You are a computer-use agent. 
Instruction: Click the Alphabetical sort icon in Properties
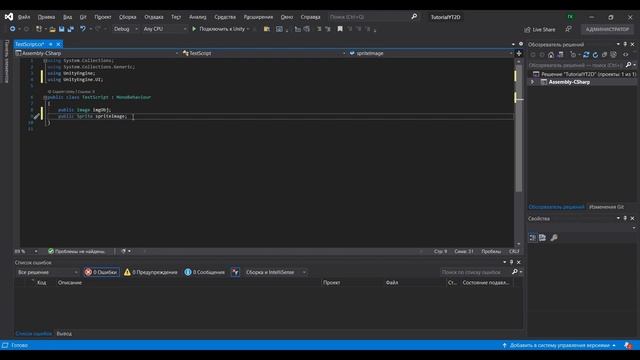(542, 238)
